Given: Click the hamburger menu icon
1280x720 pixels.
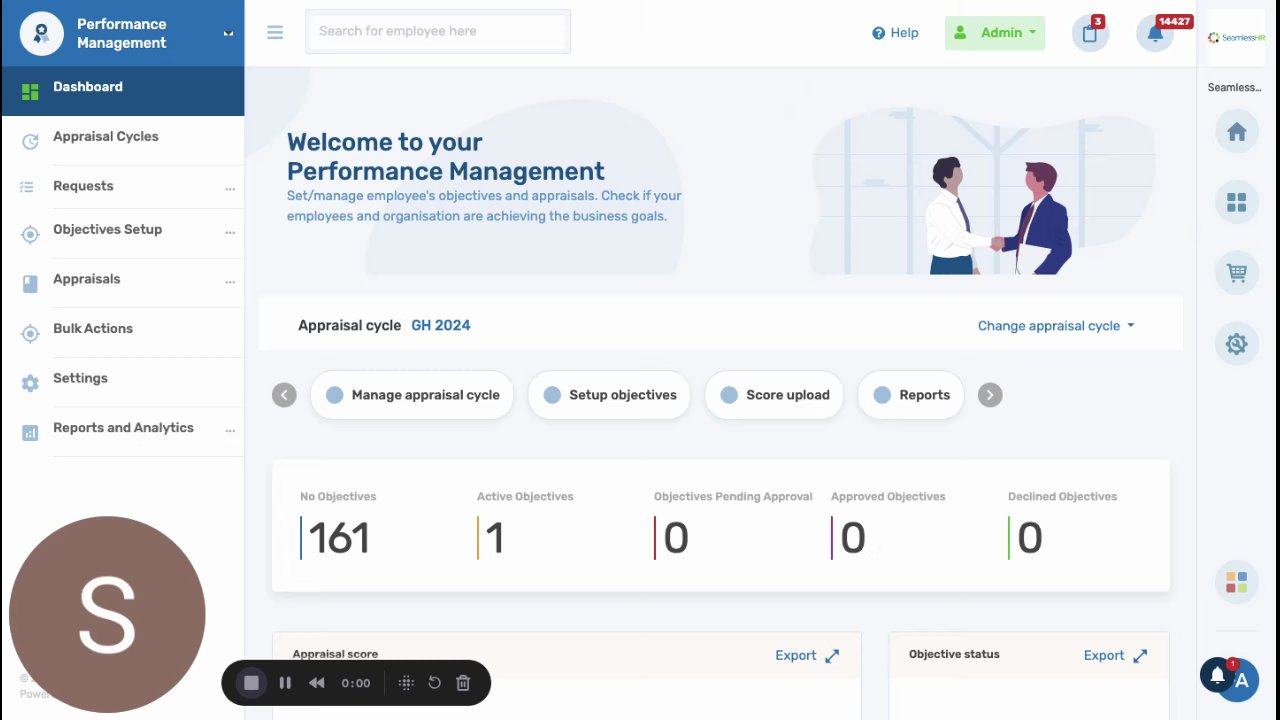Looking at the screenshot, I should point(275,32).
